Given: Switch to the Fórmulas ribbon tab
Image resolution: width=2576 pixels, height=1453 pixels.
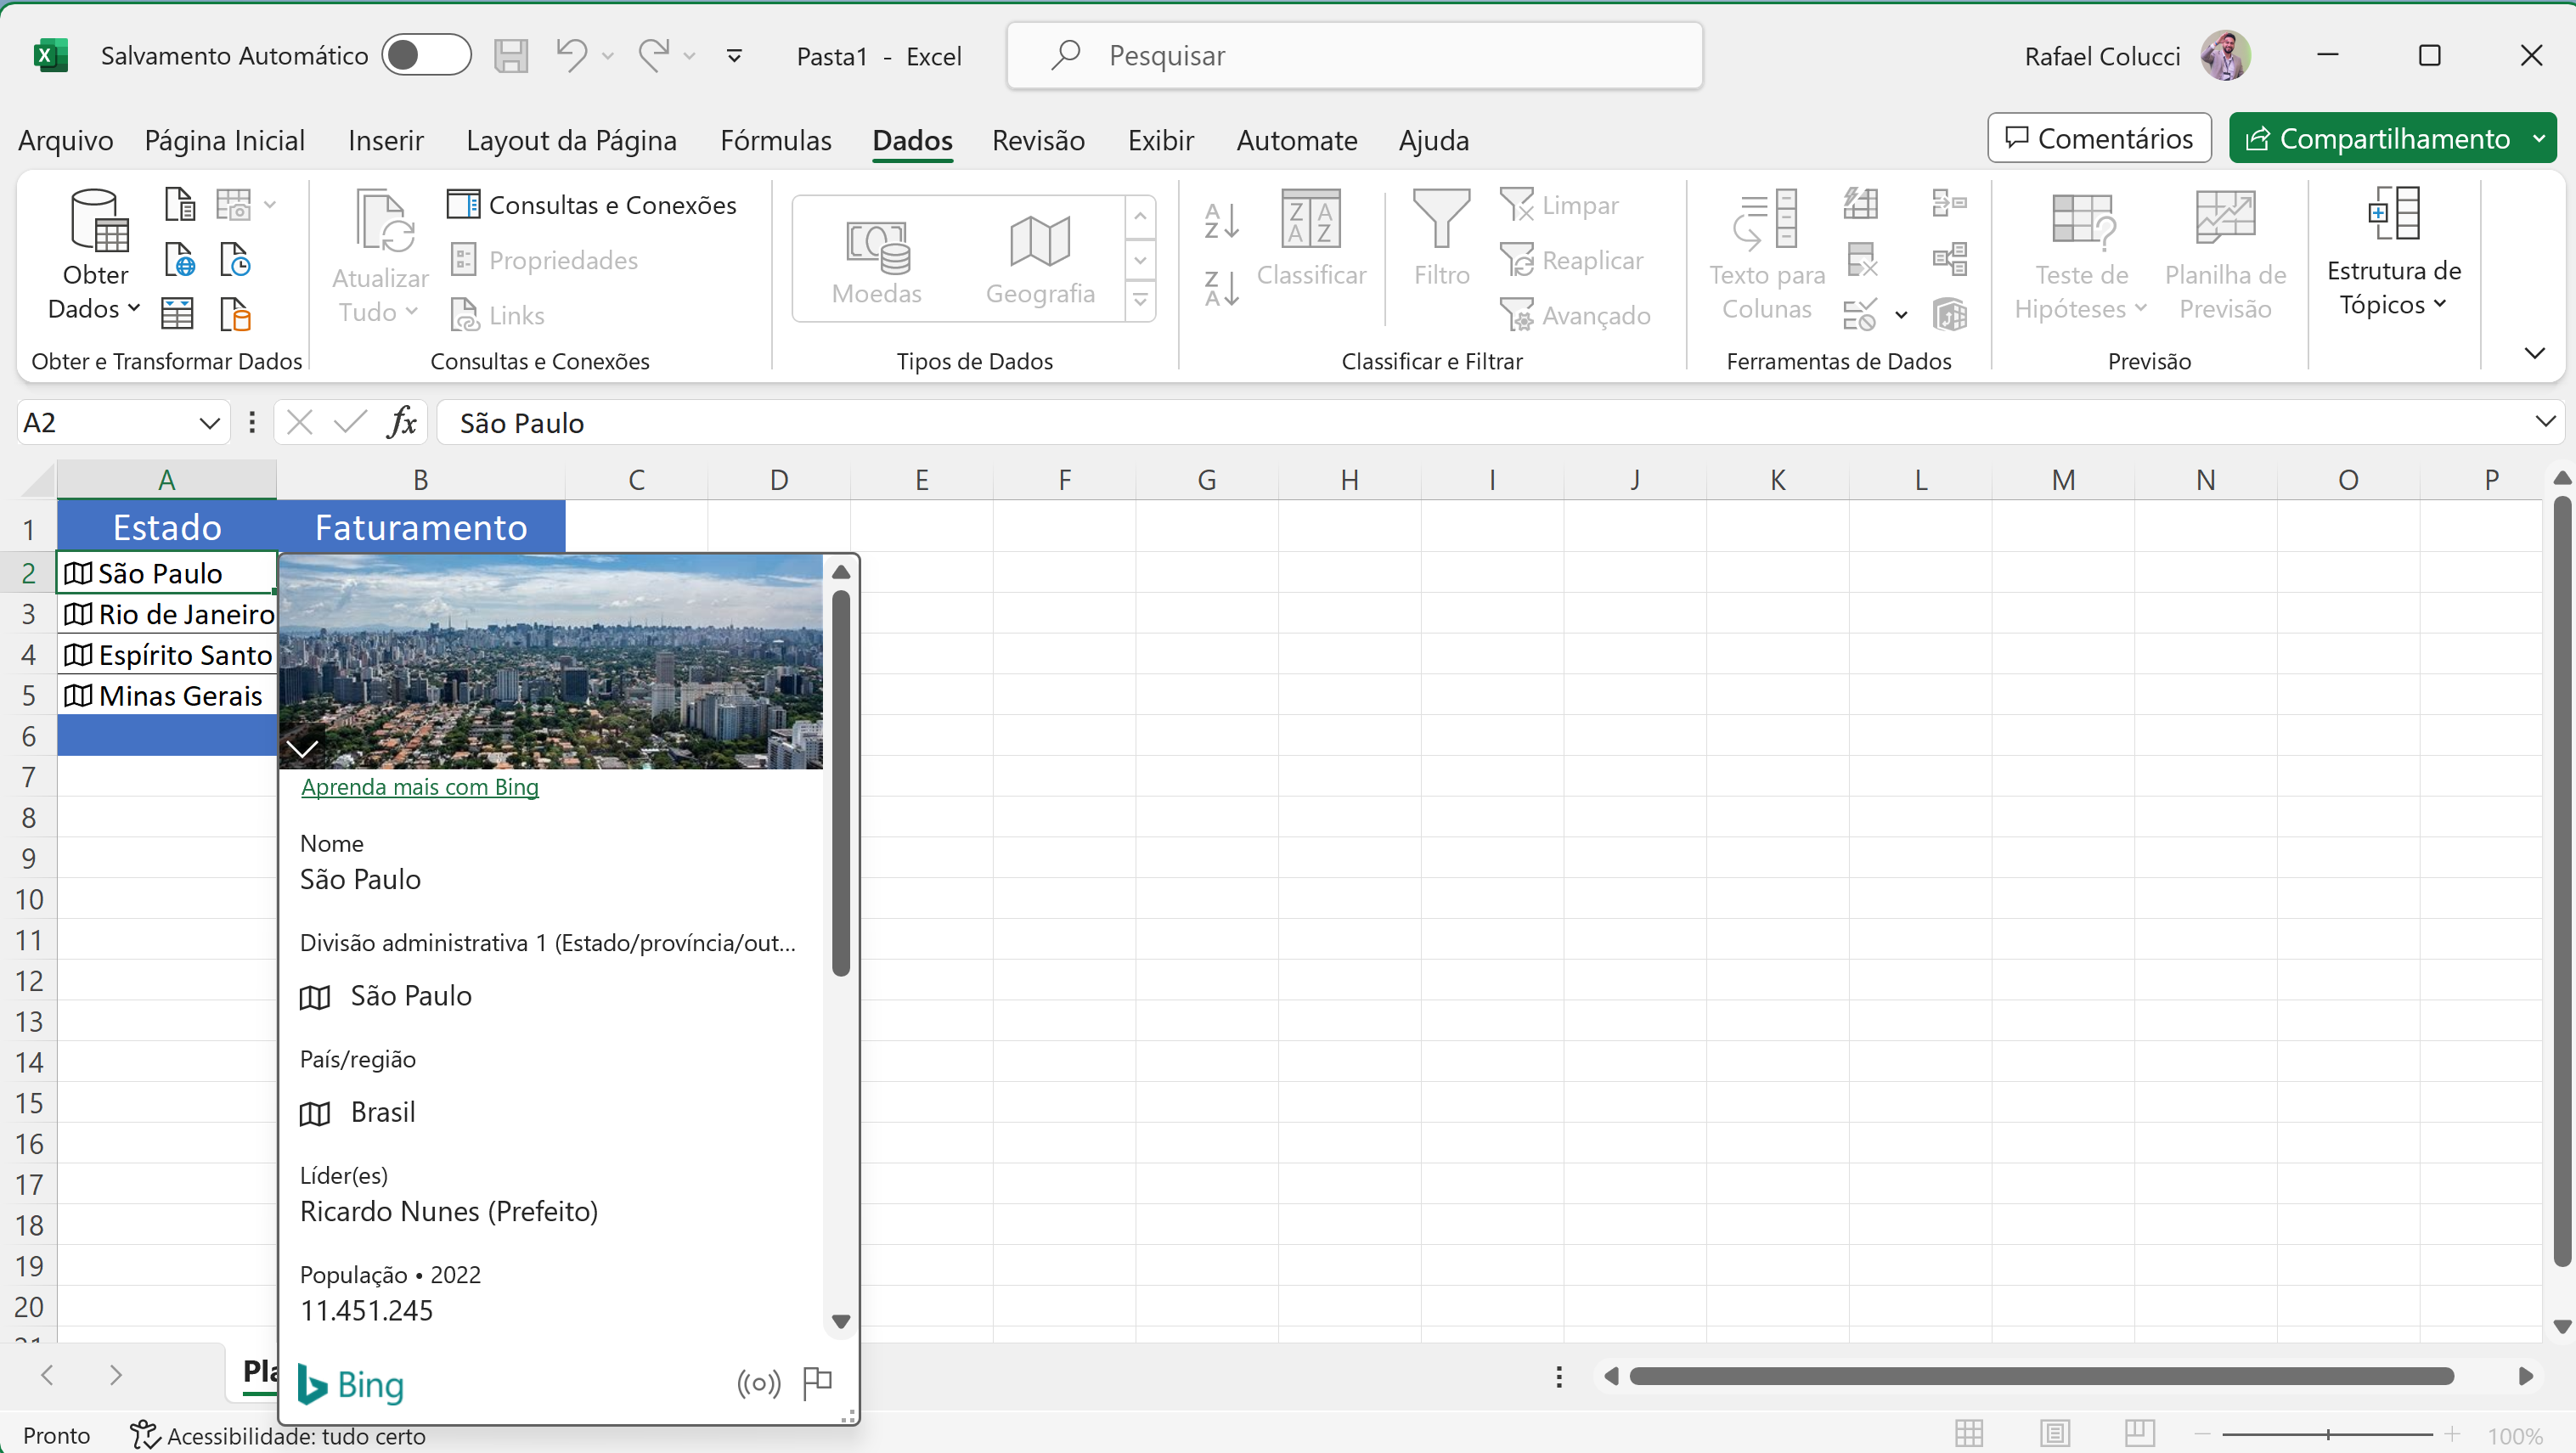Looking at the screenshot, I should 776,140.
